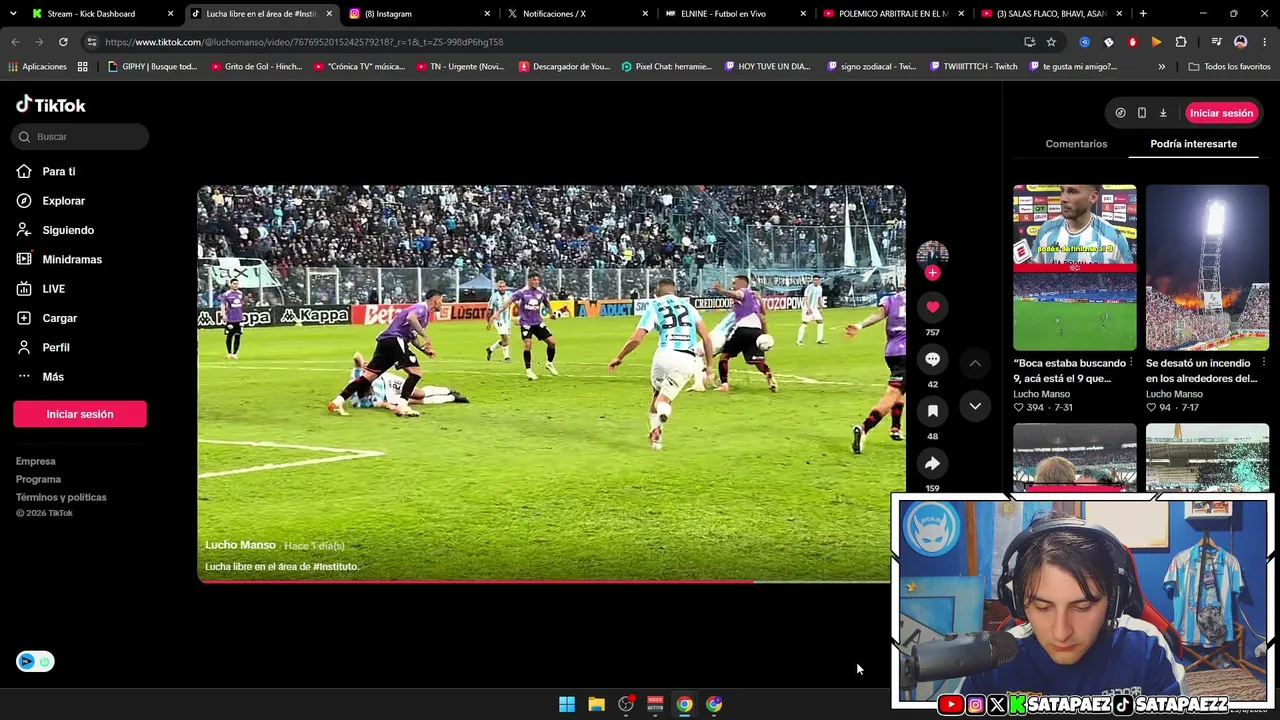The height and width of the screenshot is (720, 1280).
Task: Switch to the POLEMICO ARBITRAJE YouTube tab
Action: pos(893,14)
